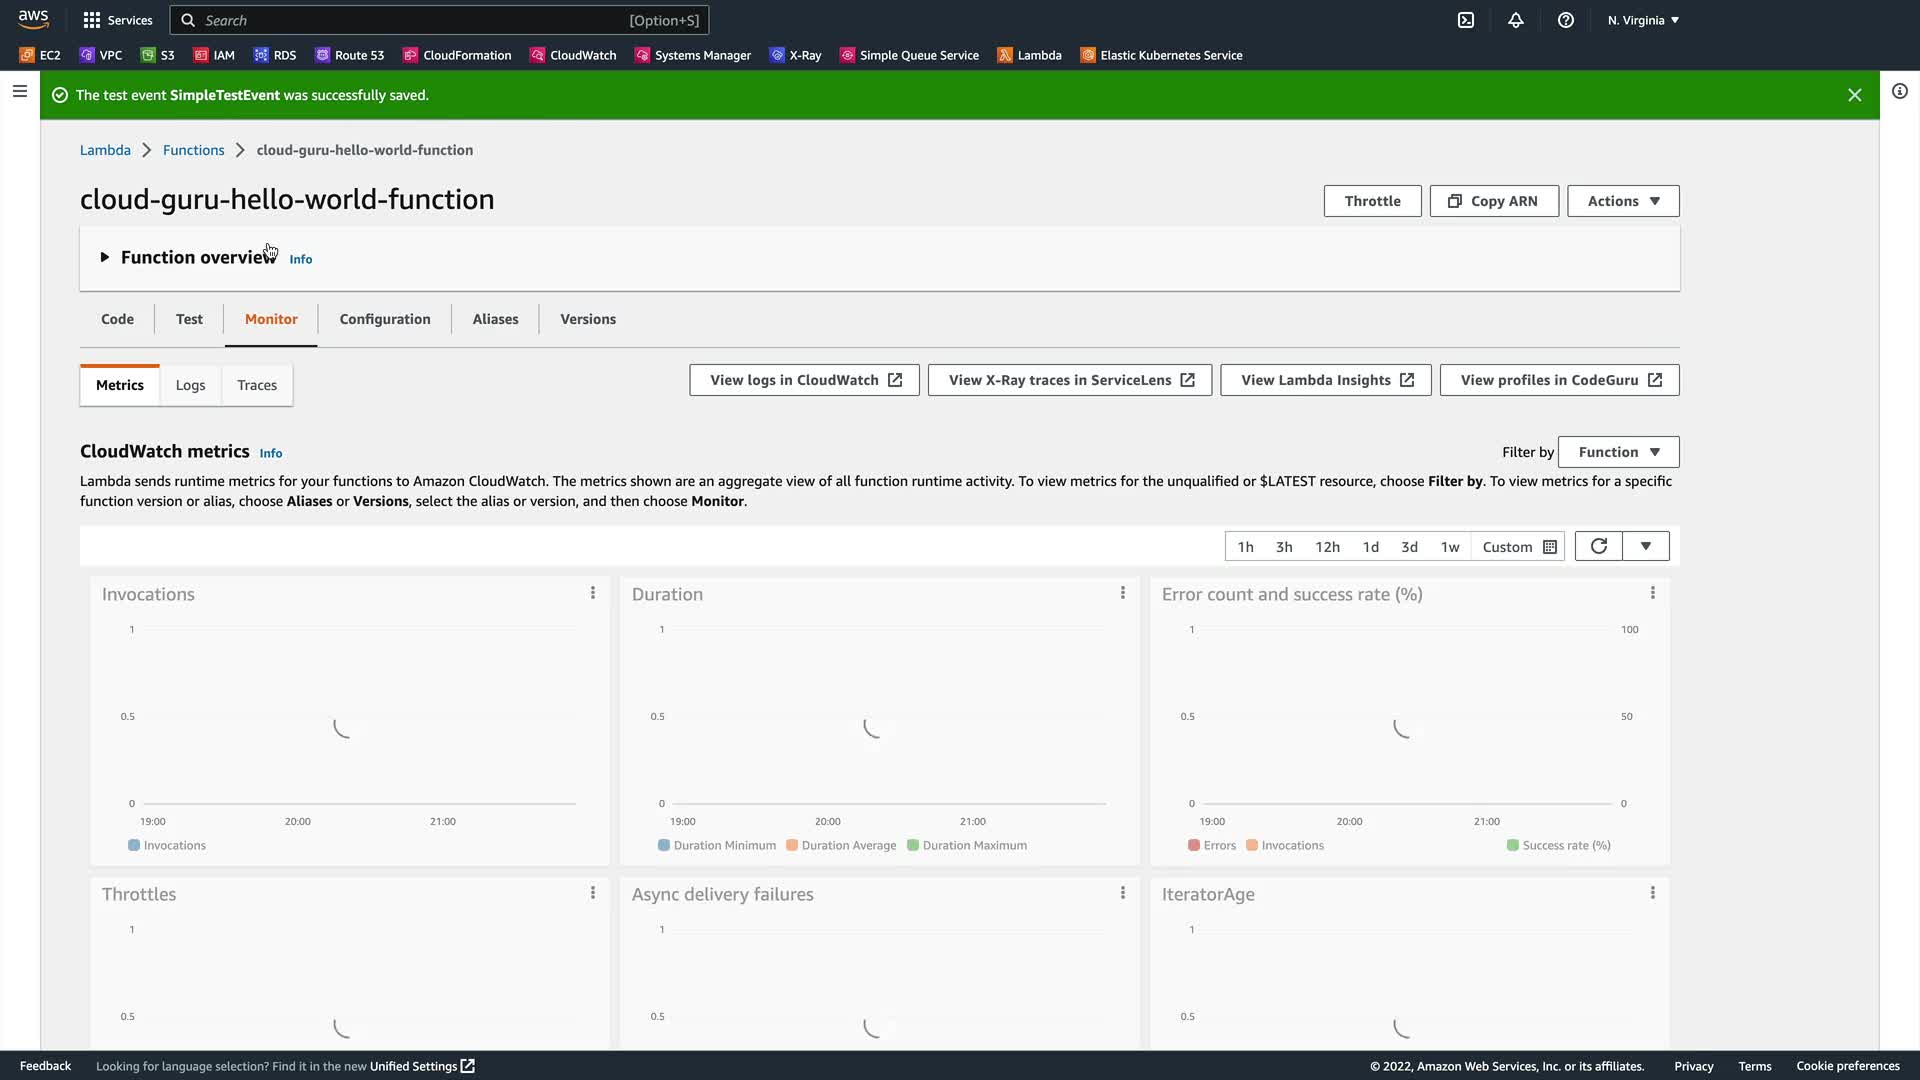Refresh the CloudWatch metrics graphs
Viewport: 1920px width, 1080px height.
[x=1598, y=546]
